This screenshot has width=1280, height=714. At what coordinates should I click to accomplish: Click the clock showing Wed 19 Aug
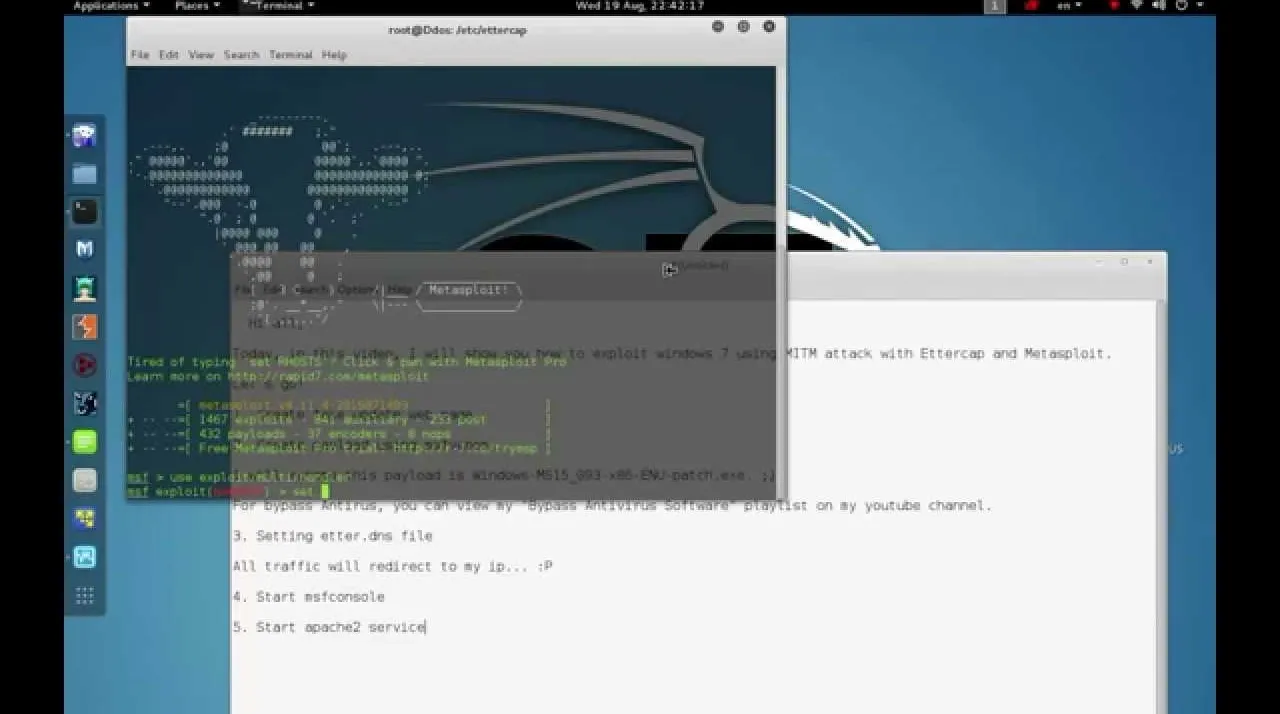point(639,6)
